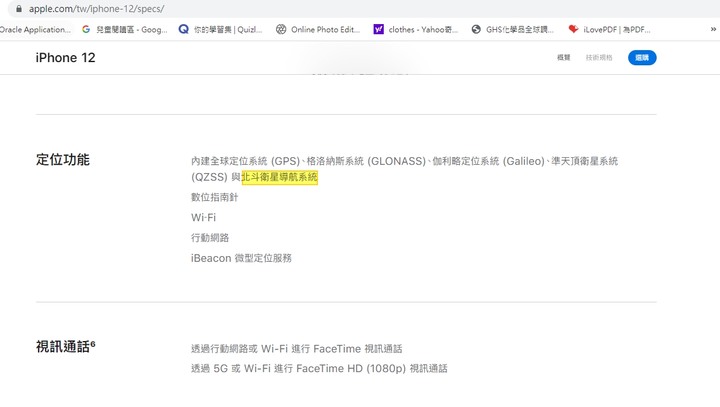Viewport: 720px width, 407px height.
Task: Open the 概覽 overview tab
Action: [x=563, y=57]
